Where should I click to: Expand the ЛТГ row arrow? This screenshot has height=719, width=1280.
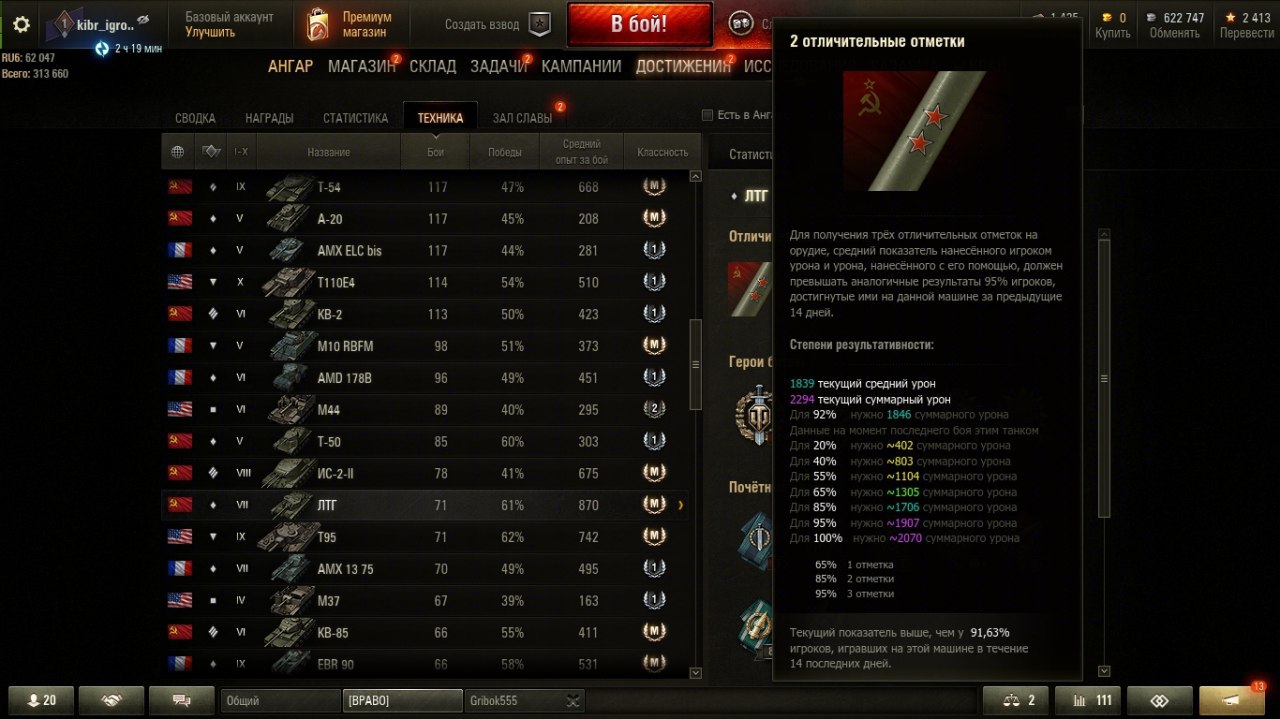681,505
